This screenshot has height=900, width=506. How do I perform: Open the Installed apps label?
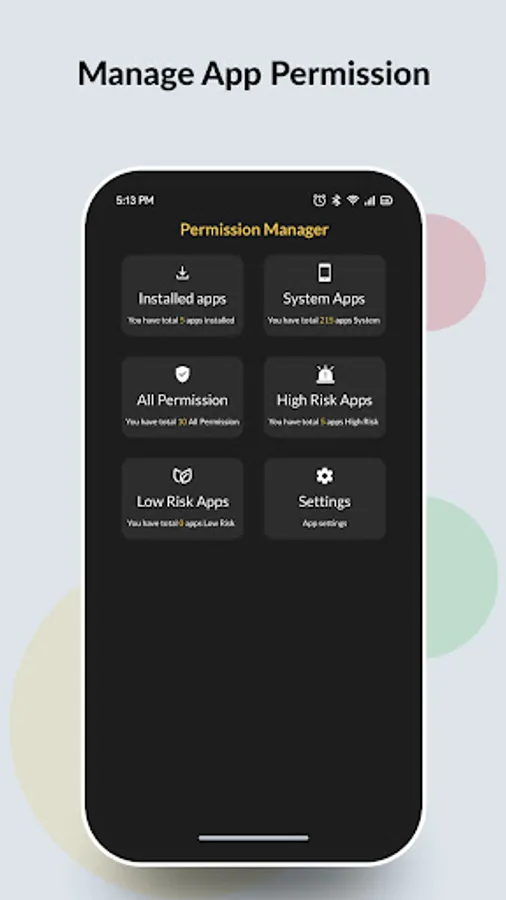182,299
